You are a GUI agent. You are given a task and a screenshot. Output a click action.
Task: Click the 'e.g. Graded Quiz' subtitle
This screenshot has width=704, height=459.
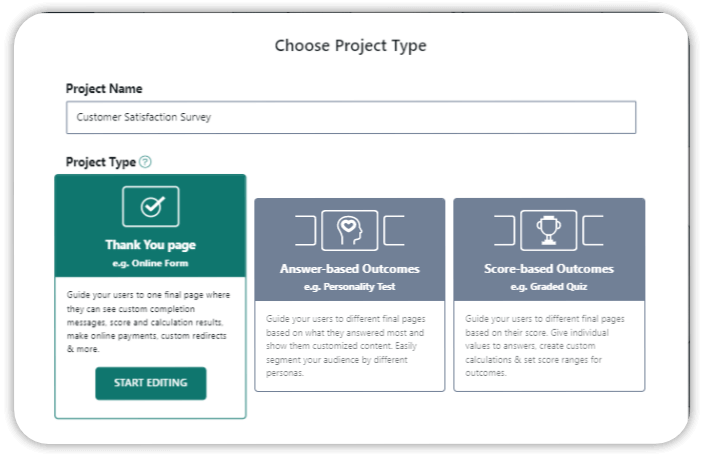click(x=549, y=287)
